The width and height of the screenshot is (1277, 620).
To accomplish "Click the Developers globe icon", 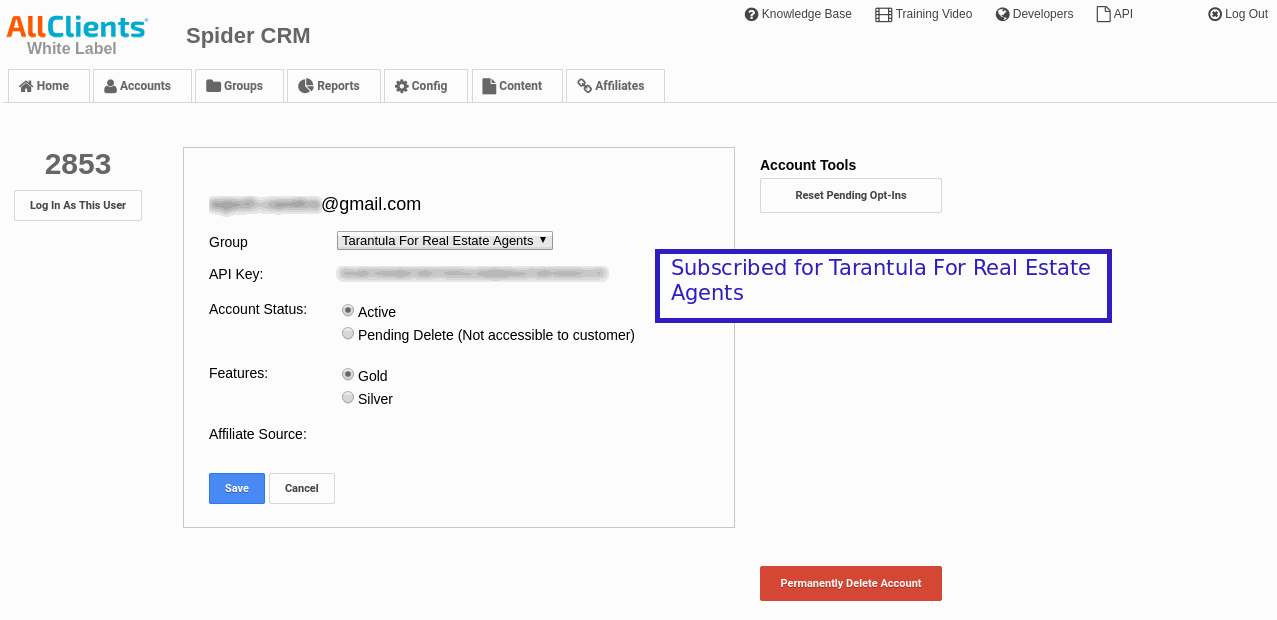I will point(1003,14).
